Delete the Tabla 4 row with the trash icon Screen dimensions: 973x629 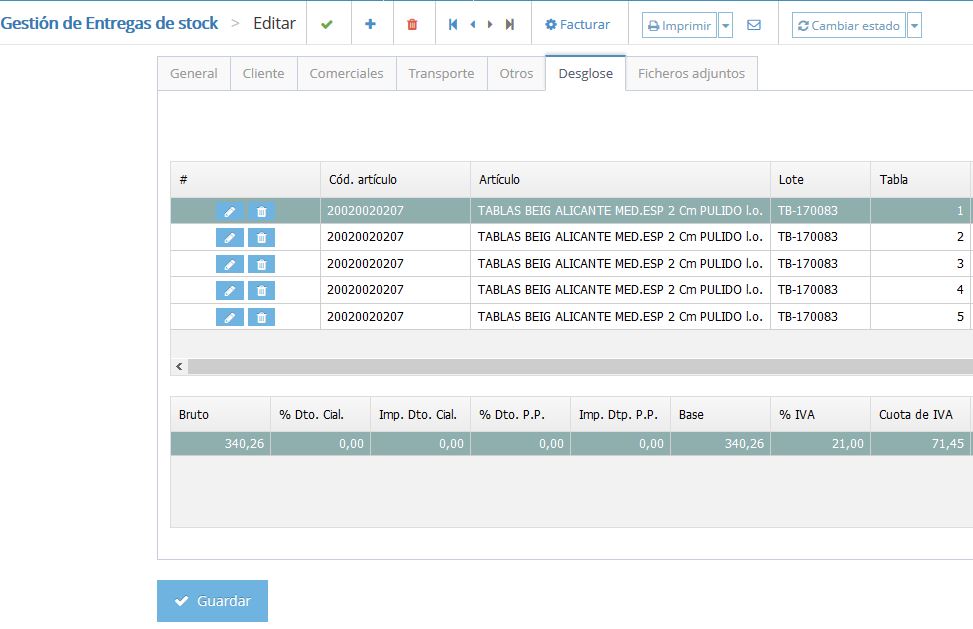[x=261, y=290]
